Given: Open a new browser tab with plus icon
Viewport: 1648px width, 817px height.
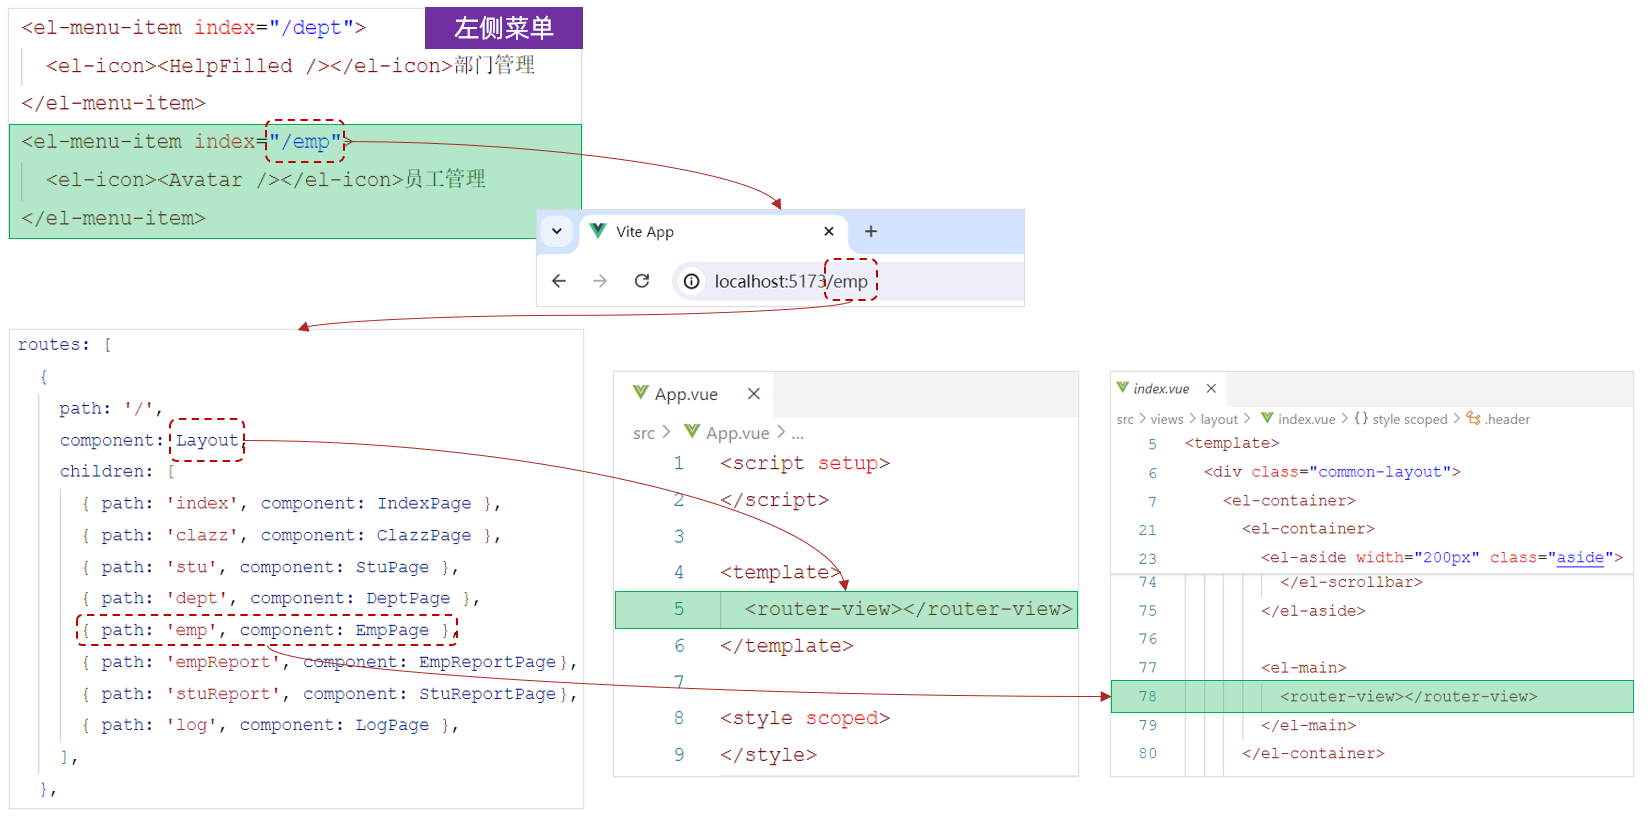Looking at the screenshot, I should point(871,231).
